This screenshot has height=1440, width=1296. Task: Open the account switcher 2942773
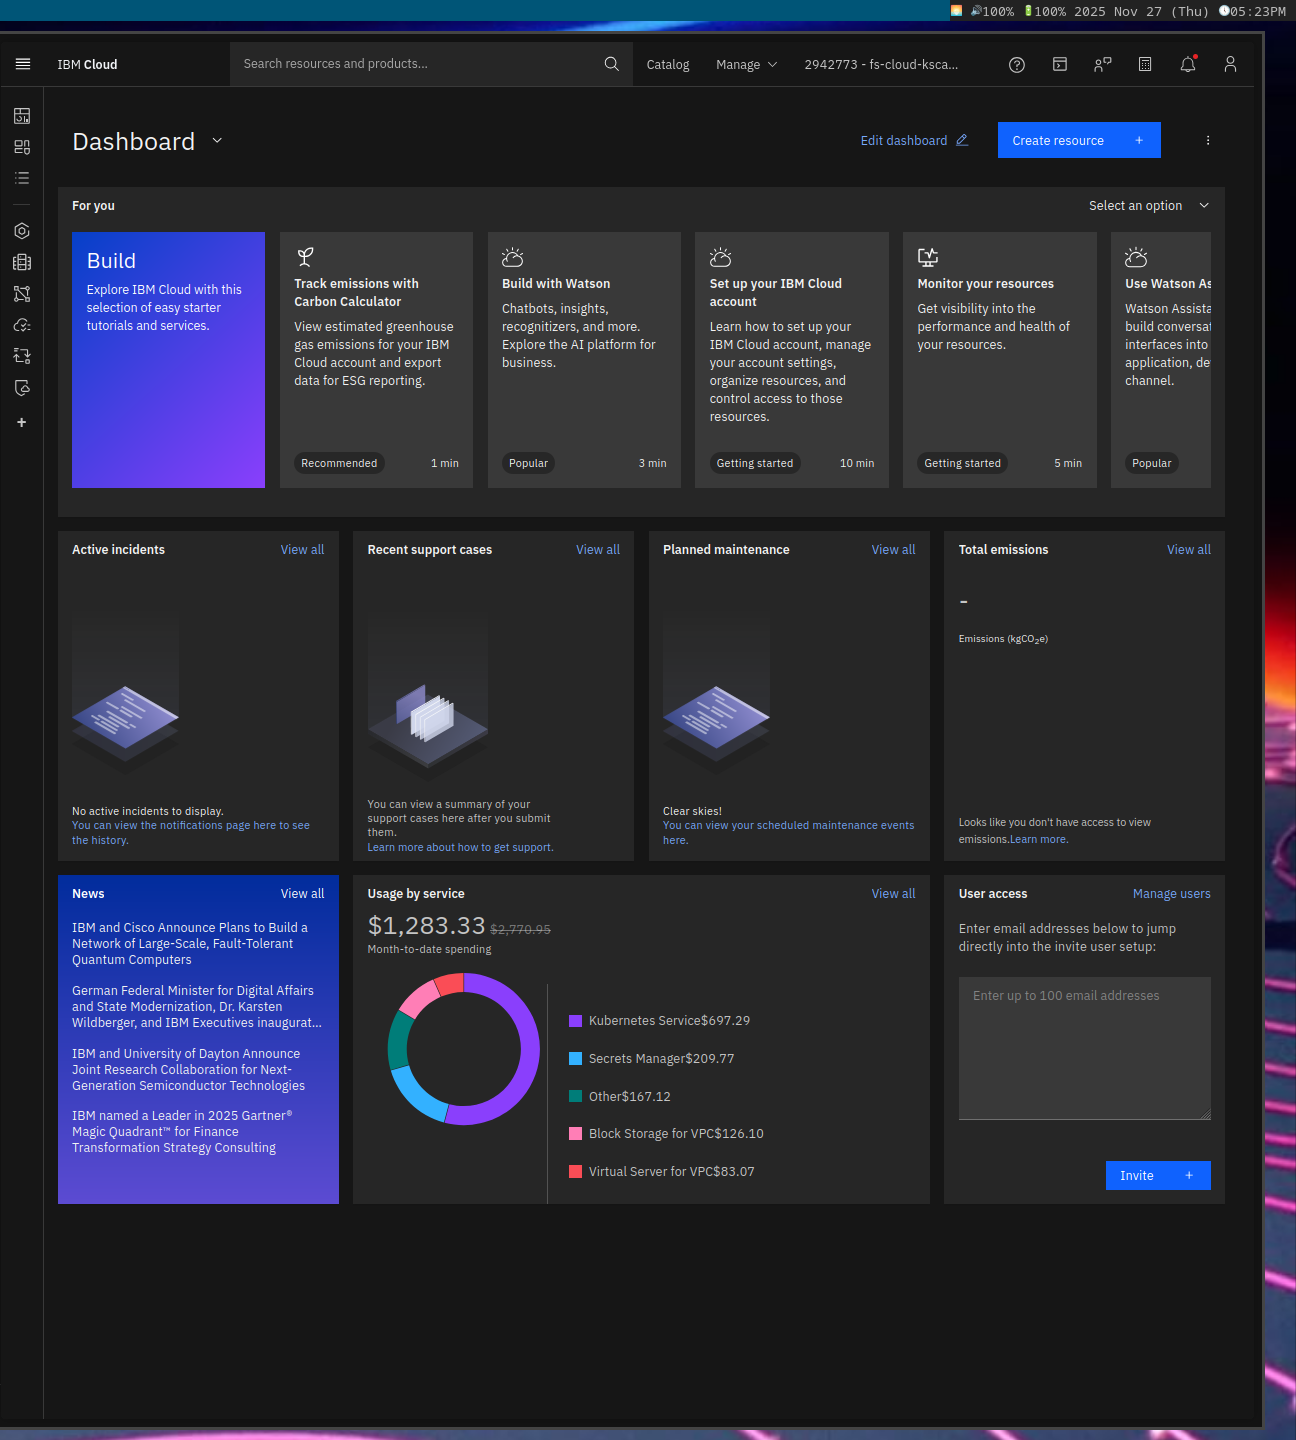[880, 64]
